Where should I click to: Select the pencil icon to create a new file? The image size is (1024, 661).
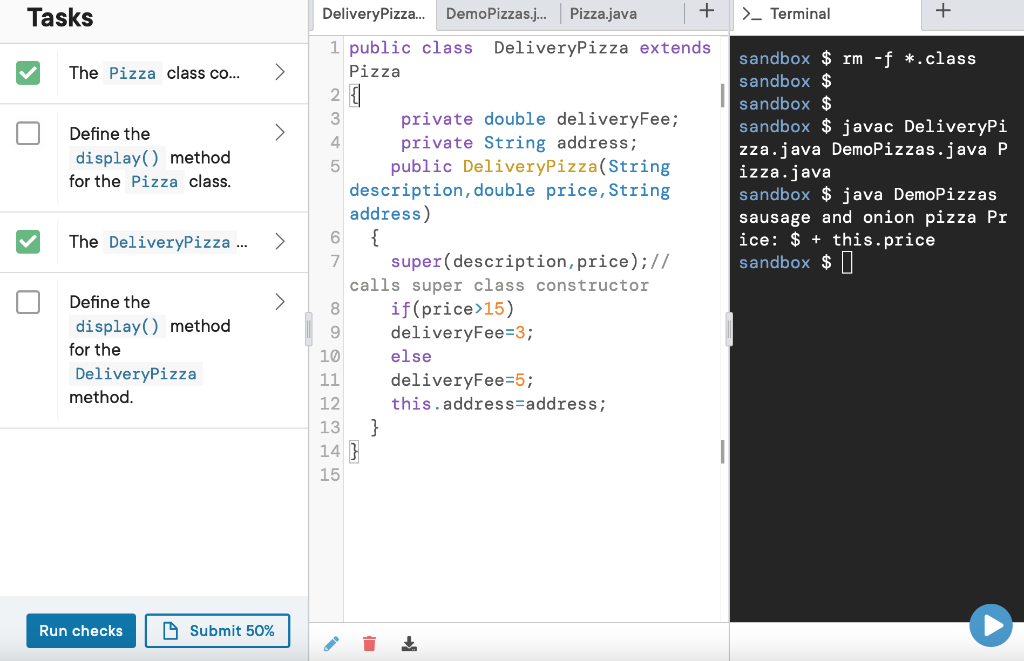pos(331,643)
